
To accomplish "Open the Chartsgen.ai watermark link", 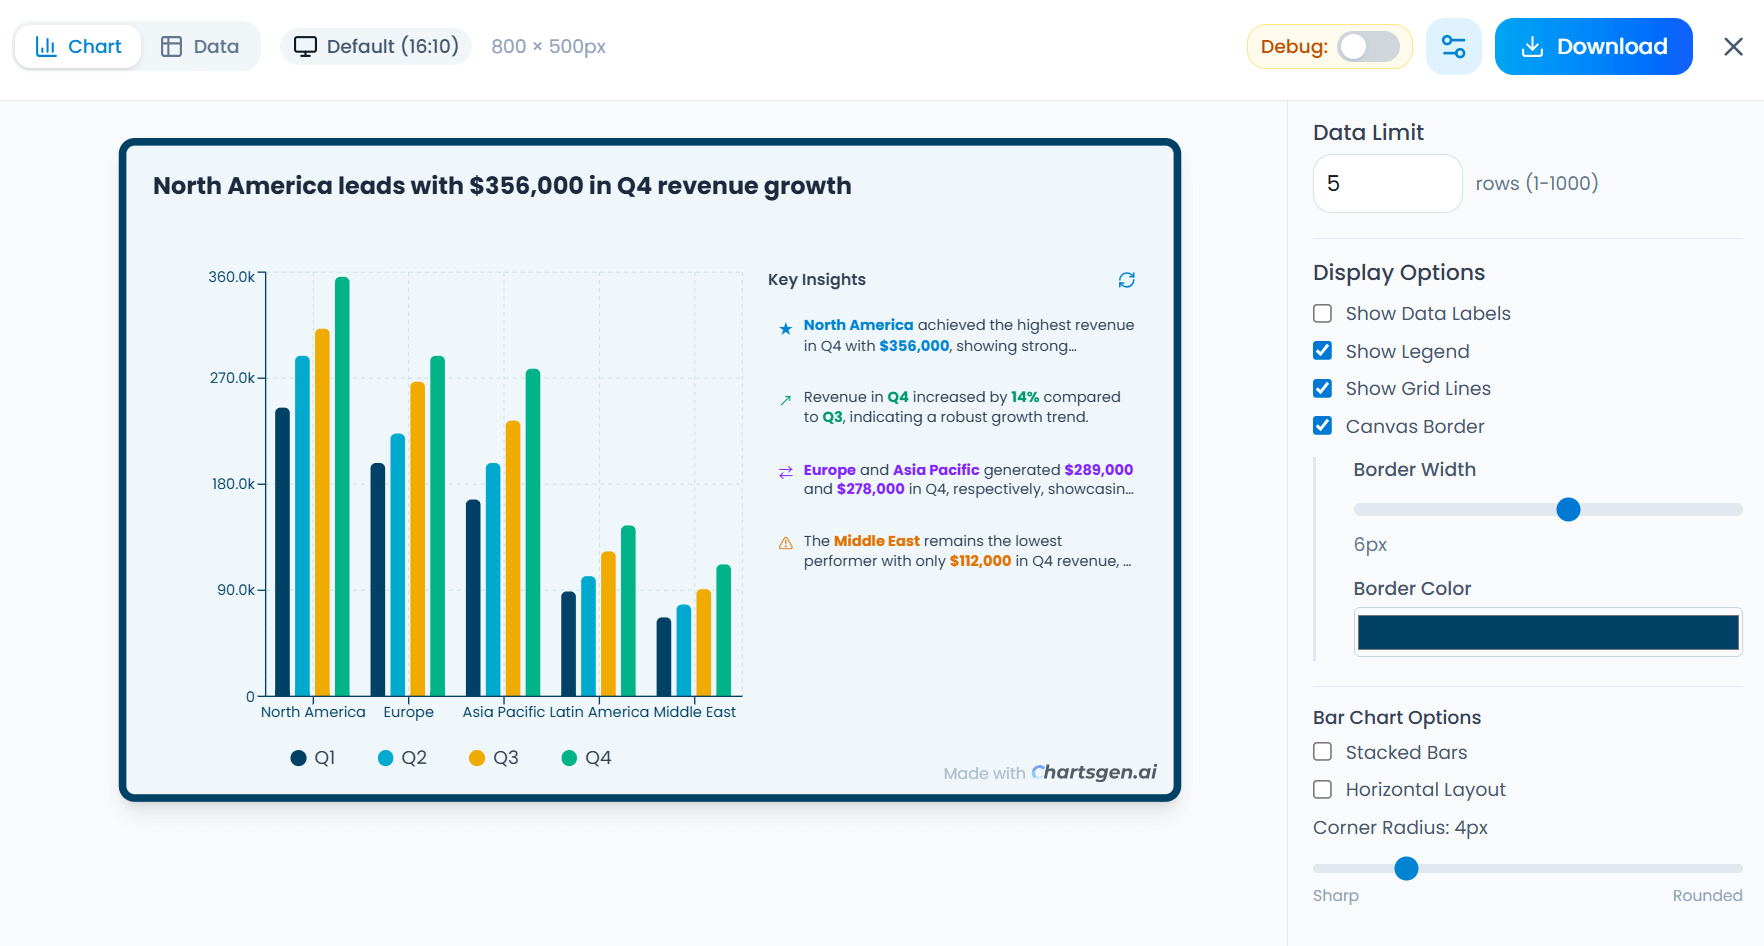I will click(x=1093, y=772).
